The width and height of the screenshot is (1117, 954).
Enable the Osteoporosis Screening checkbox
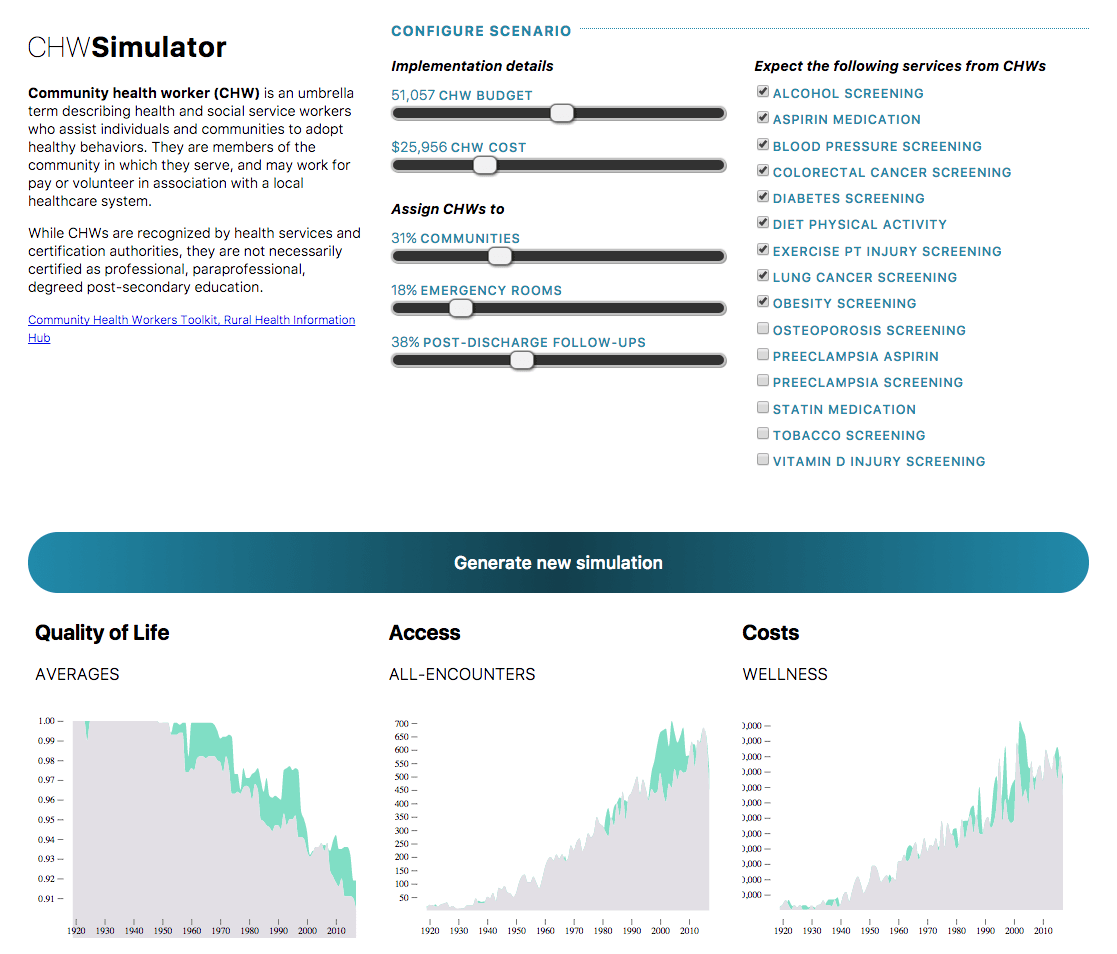763,329
